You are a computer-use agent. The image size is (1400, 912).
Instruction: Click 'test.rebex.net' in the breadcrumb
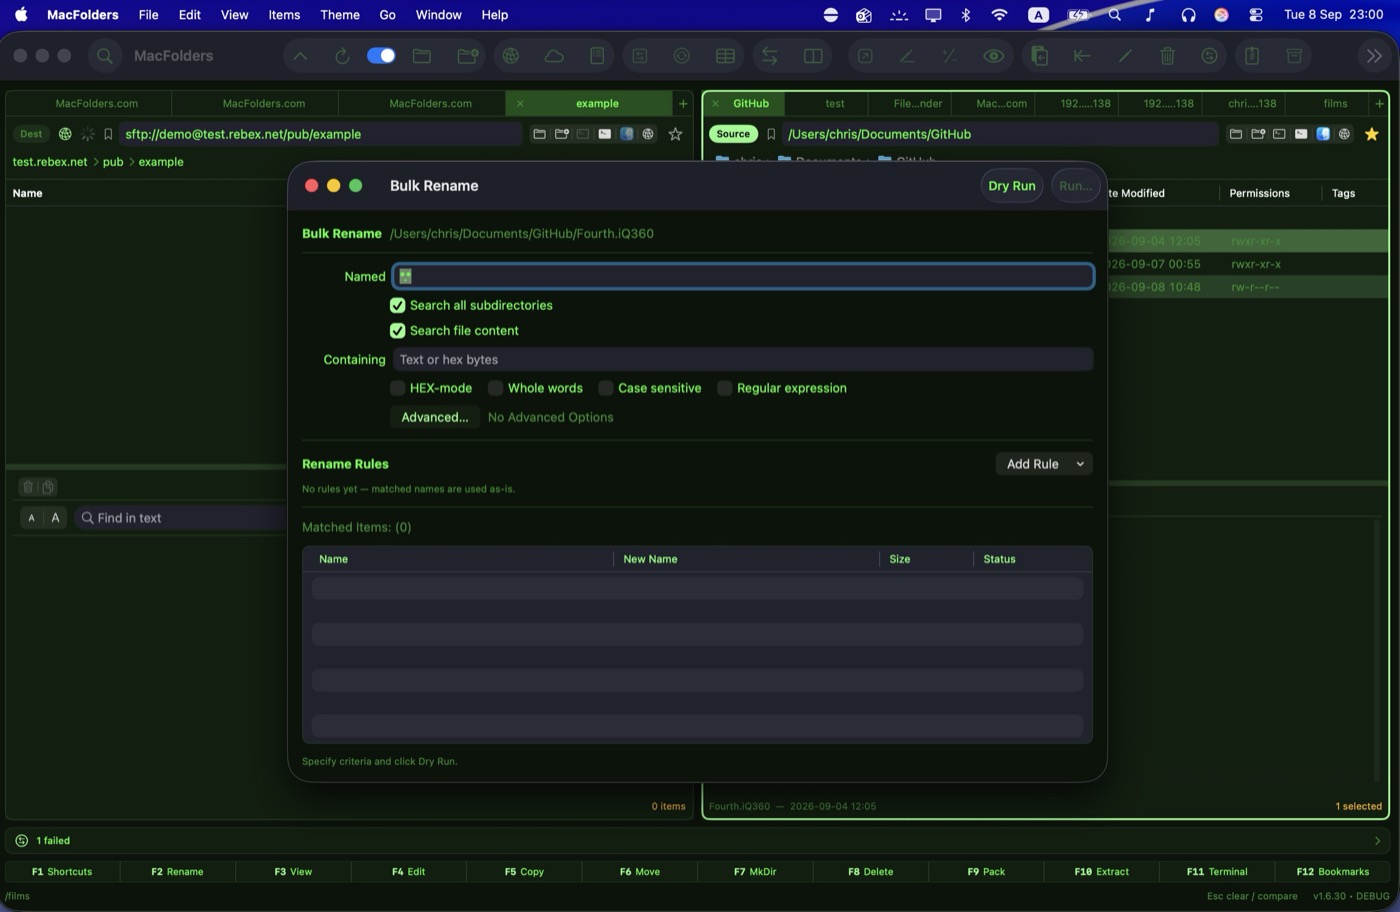point(50,162)
